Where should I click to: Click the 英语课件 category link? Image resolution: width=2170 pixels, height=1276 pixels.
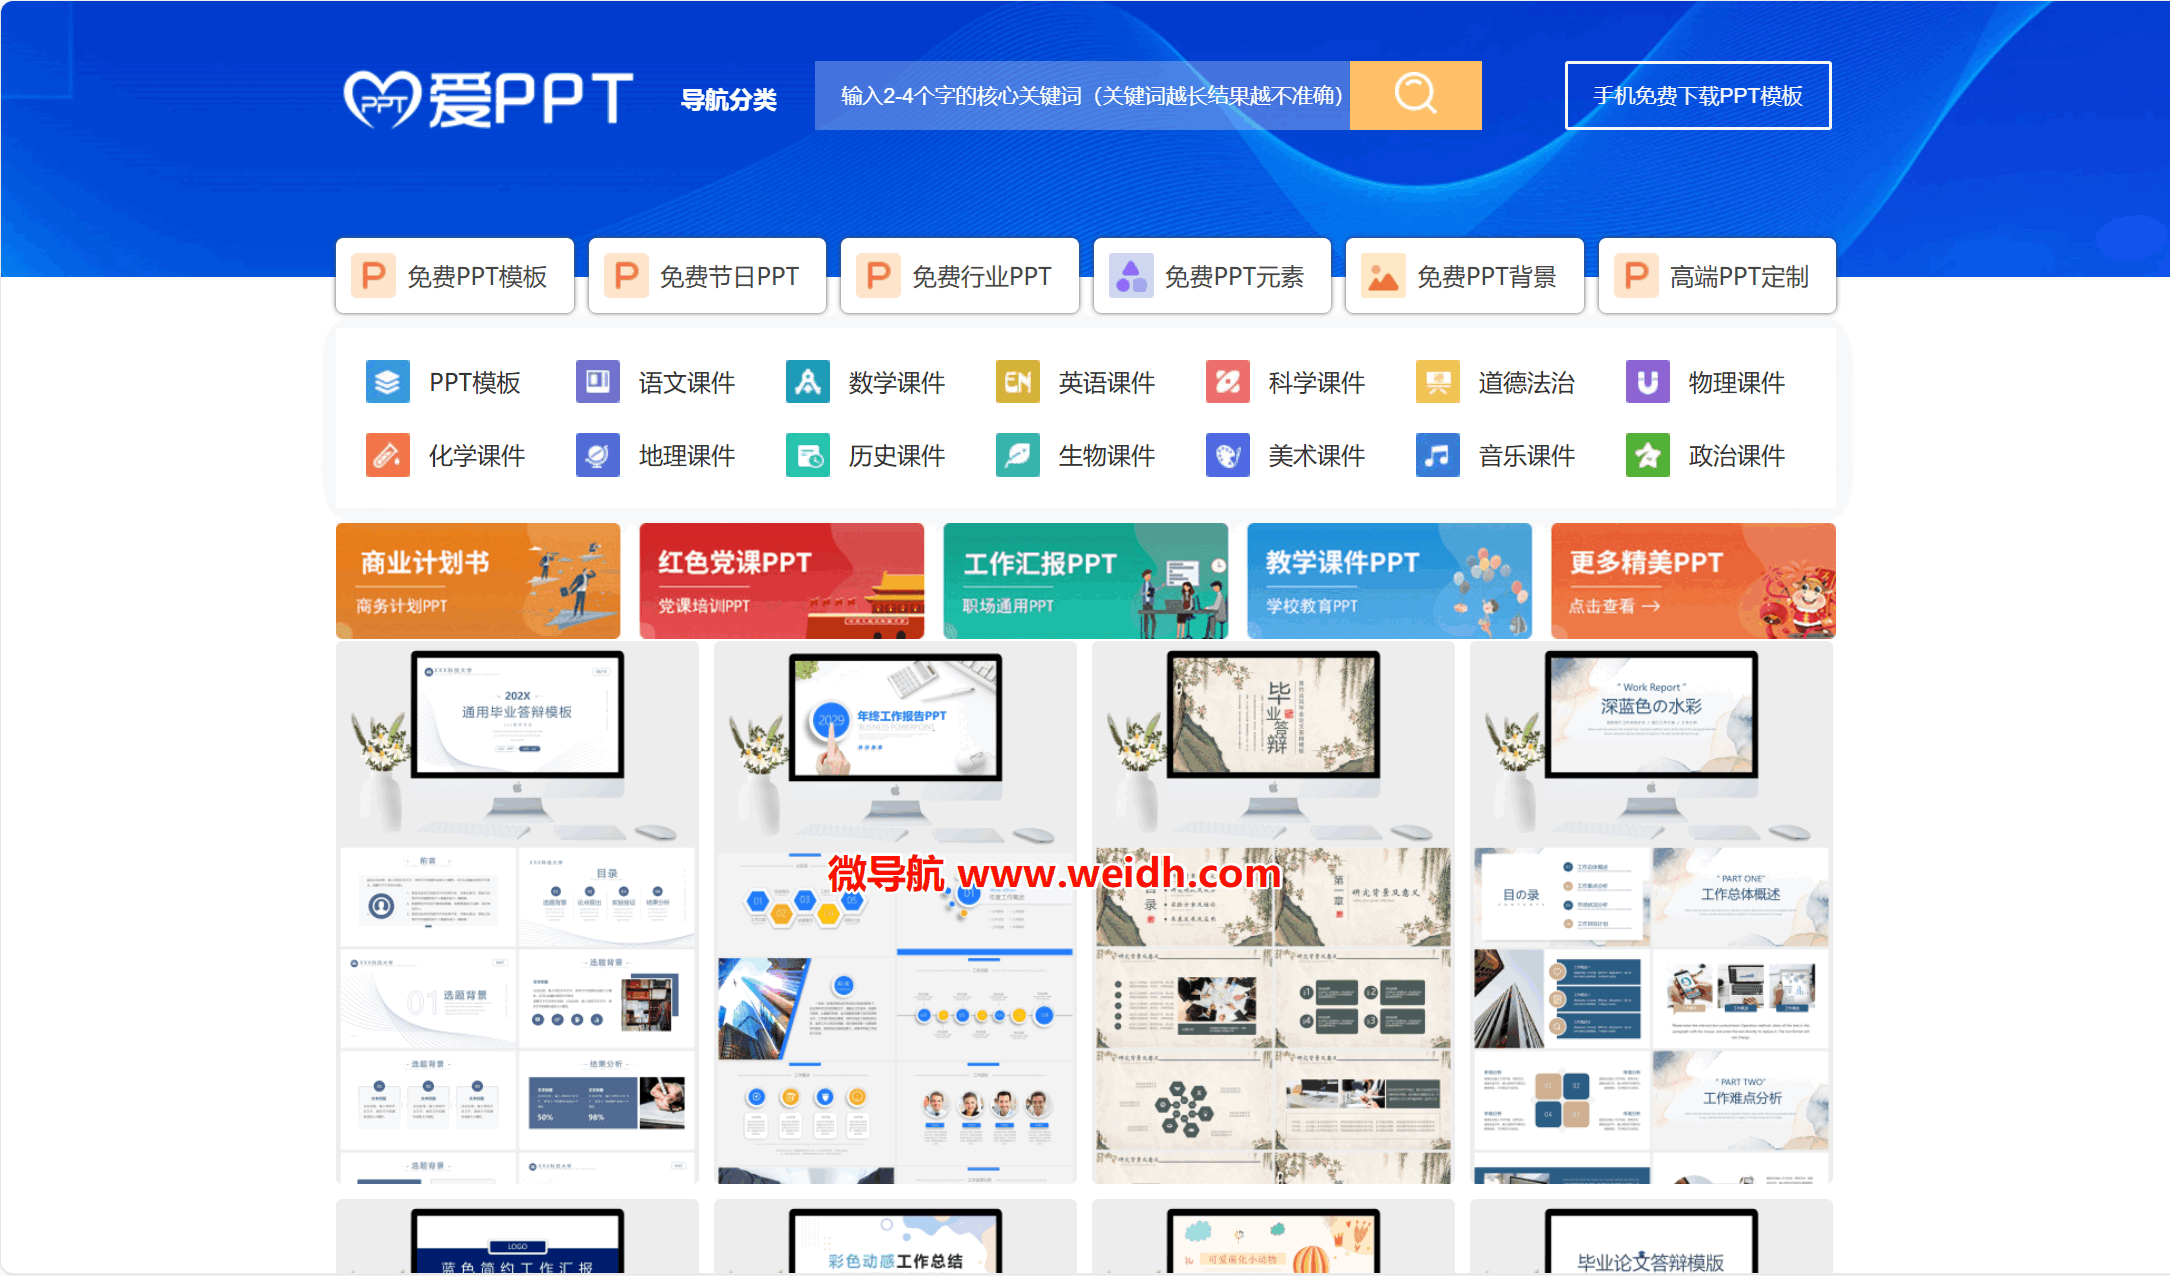1107,382
